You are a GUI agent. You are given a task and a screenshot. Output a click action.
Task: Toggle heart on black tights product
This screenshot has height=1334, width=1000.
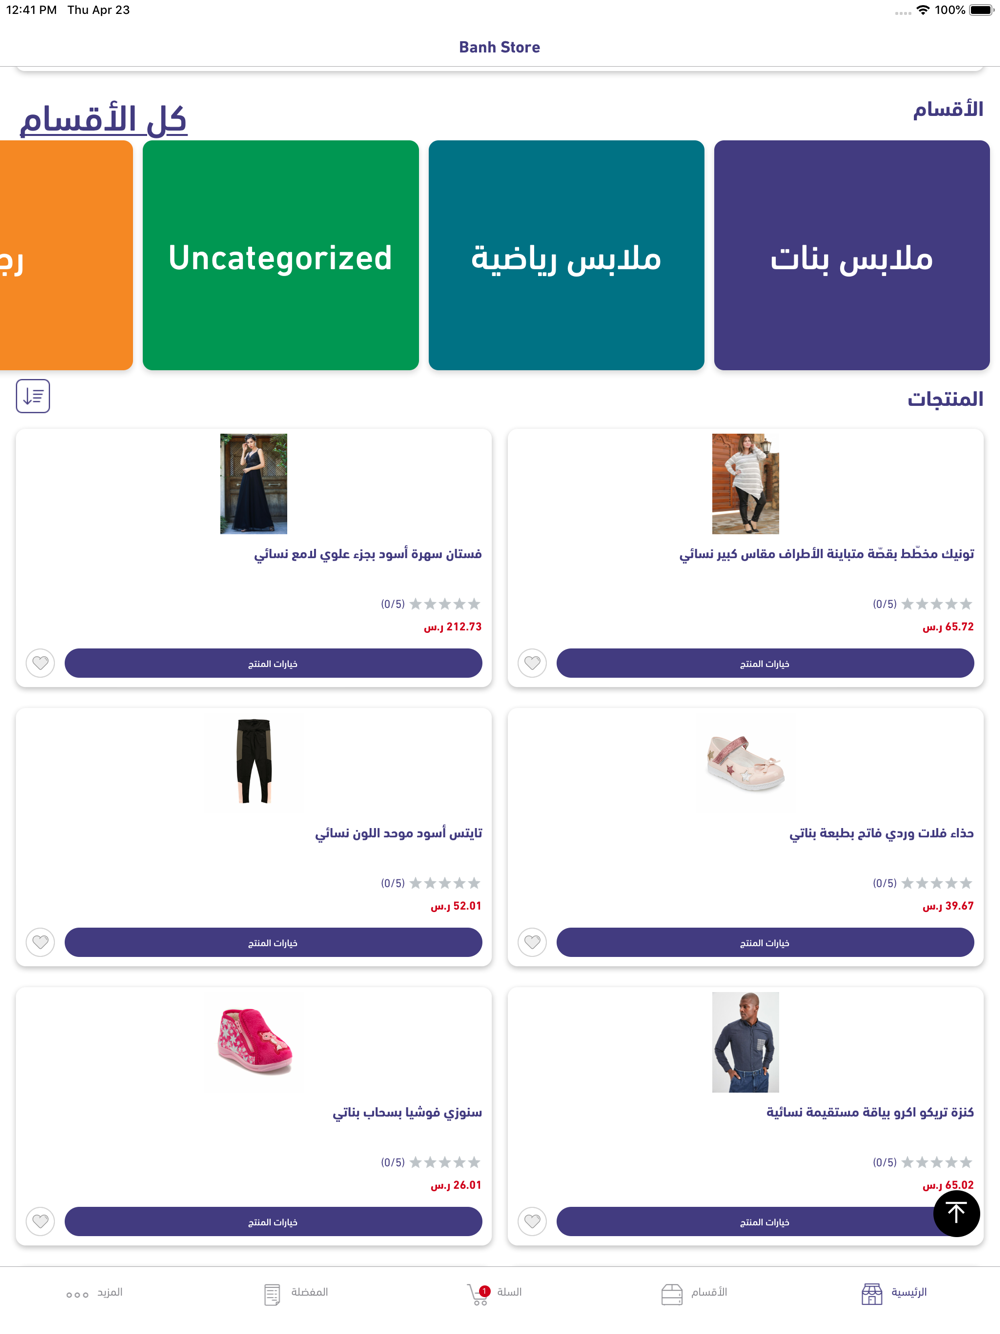click(40, 942)
